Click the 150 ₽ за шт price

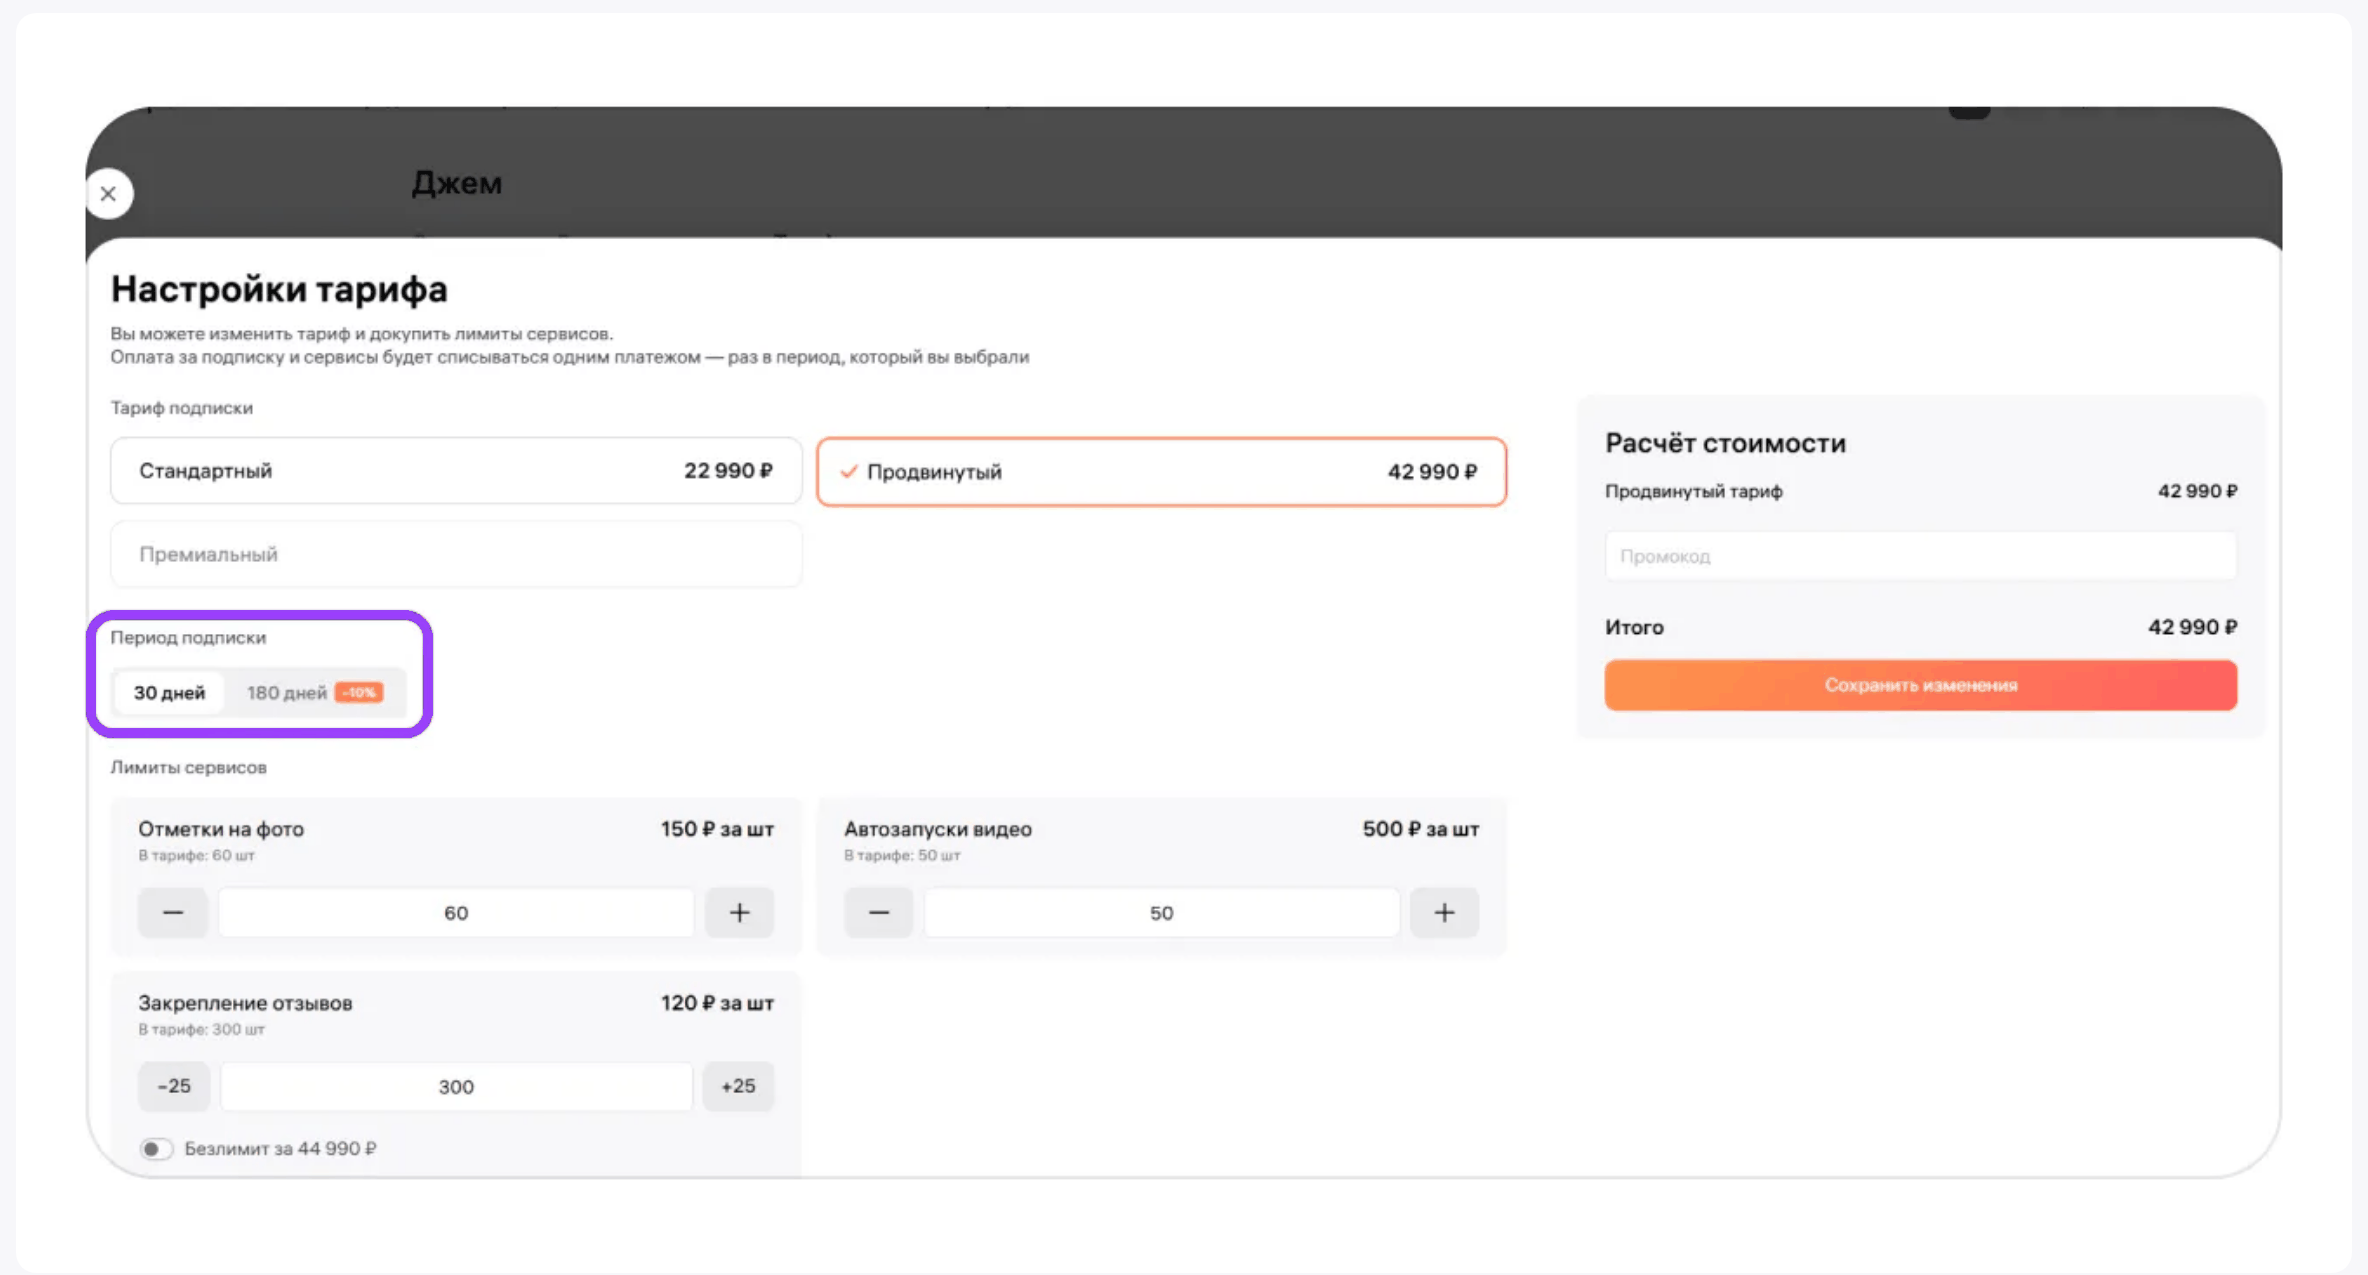[x=717, y=829]
